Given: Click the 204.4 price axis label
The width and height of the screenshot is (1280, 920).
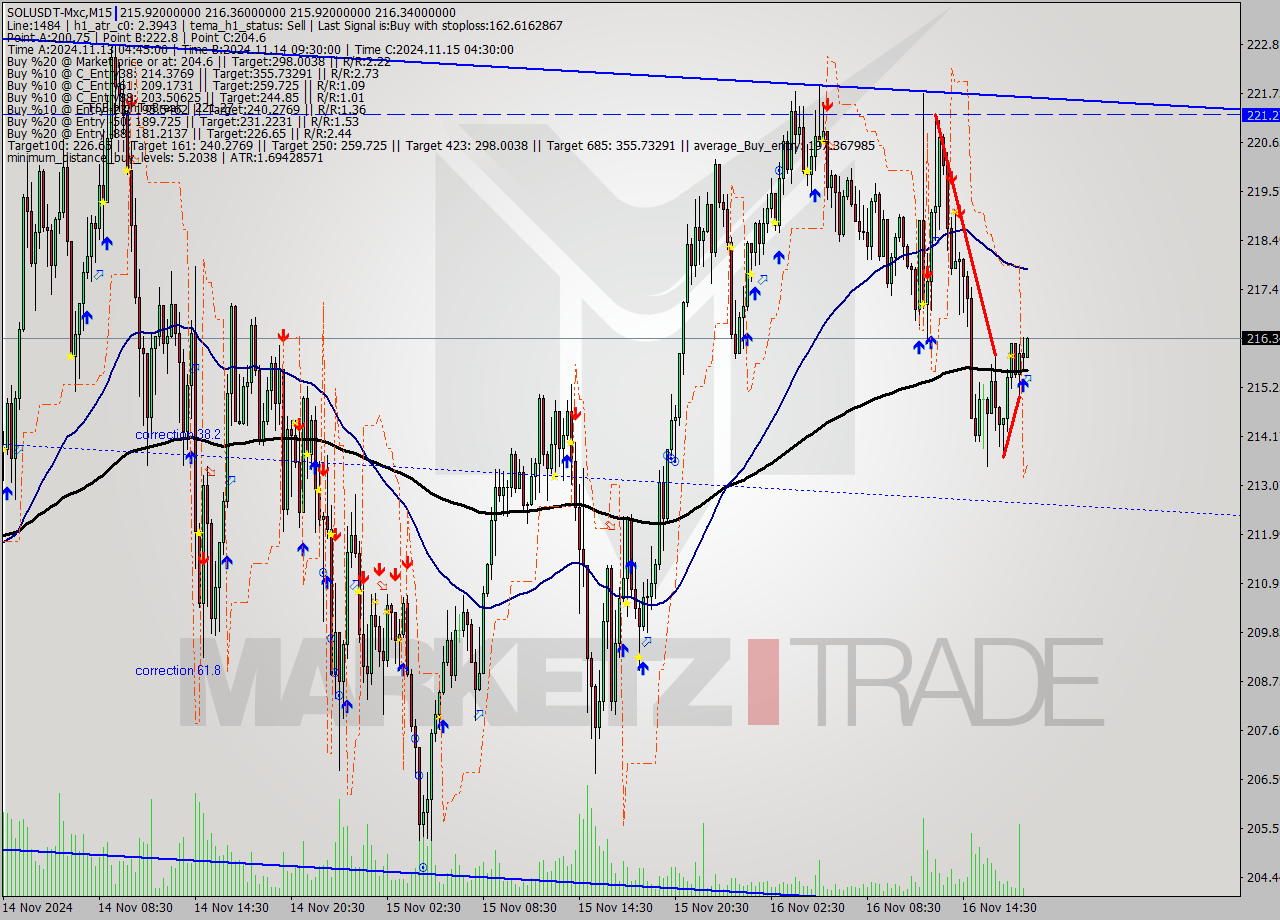Looking at the screenshot, I should (1263, 877).
